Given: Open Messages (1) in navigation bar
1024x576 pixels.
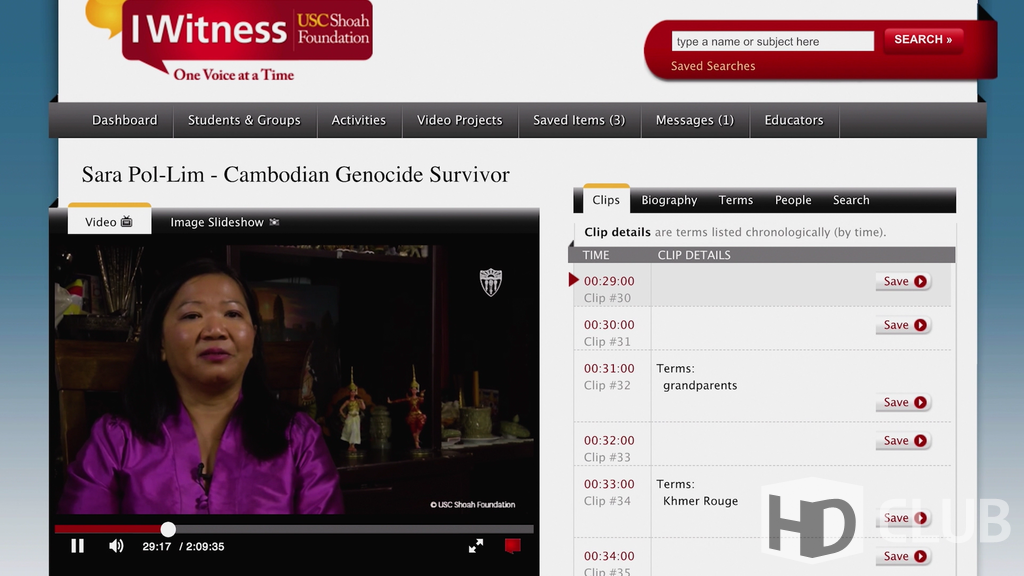Looking at the screenshot, I should point(694,120).
